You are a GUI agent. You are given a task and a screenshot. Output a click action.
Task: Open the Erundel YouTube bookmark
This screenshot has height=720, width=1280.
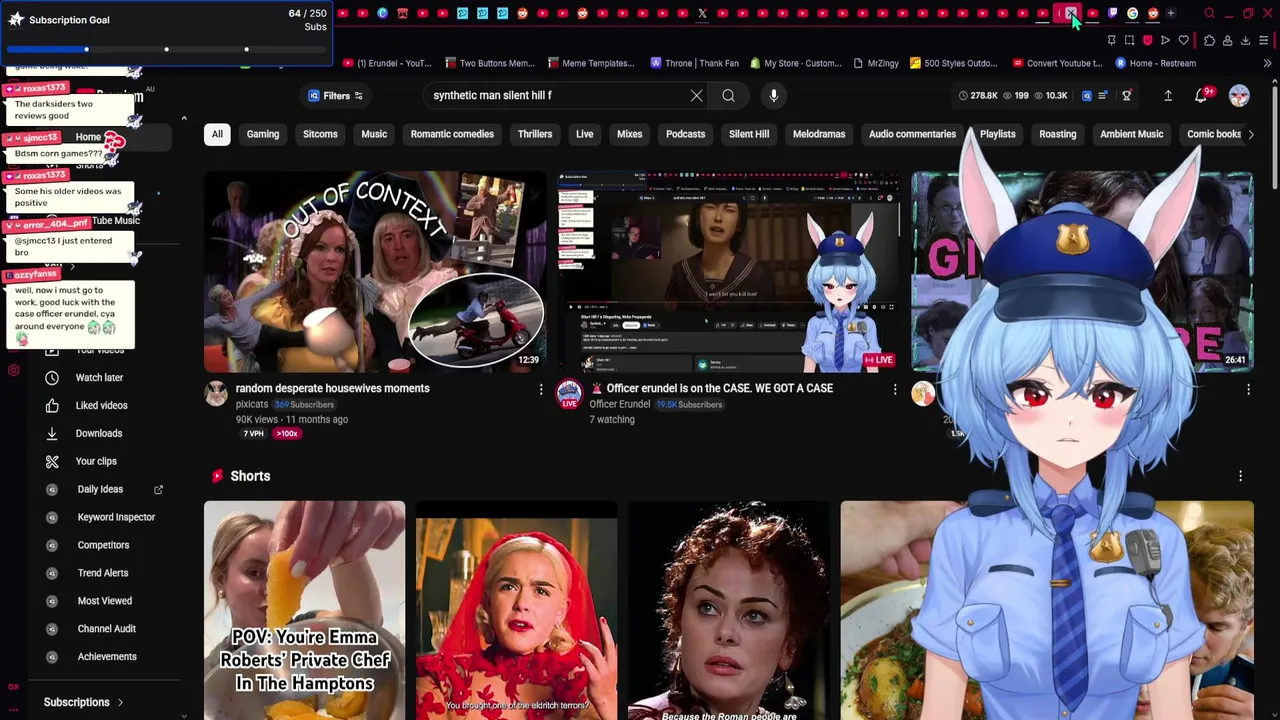click(387, 63)
